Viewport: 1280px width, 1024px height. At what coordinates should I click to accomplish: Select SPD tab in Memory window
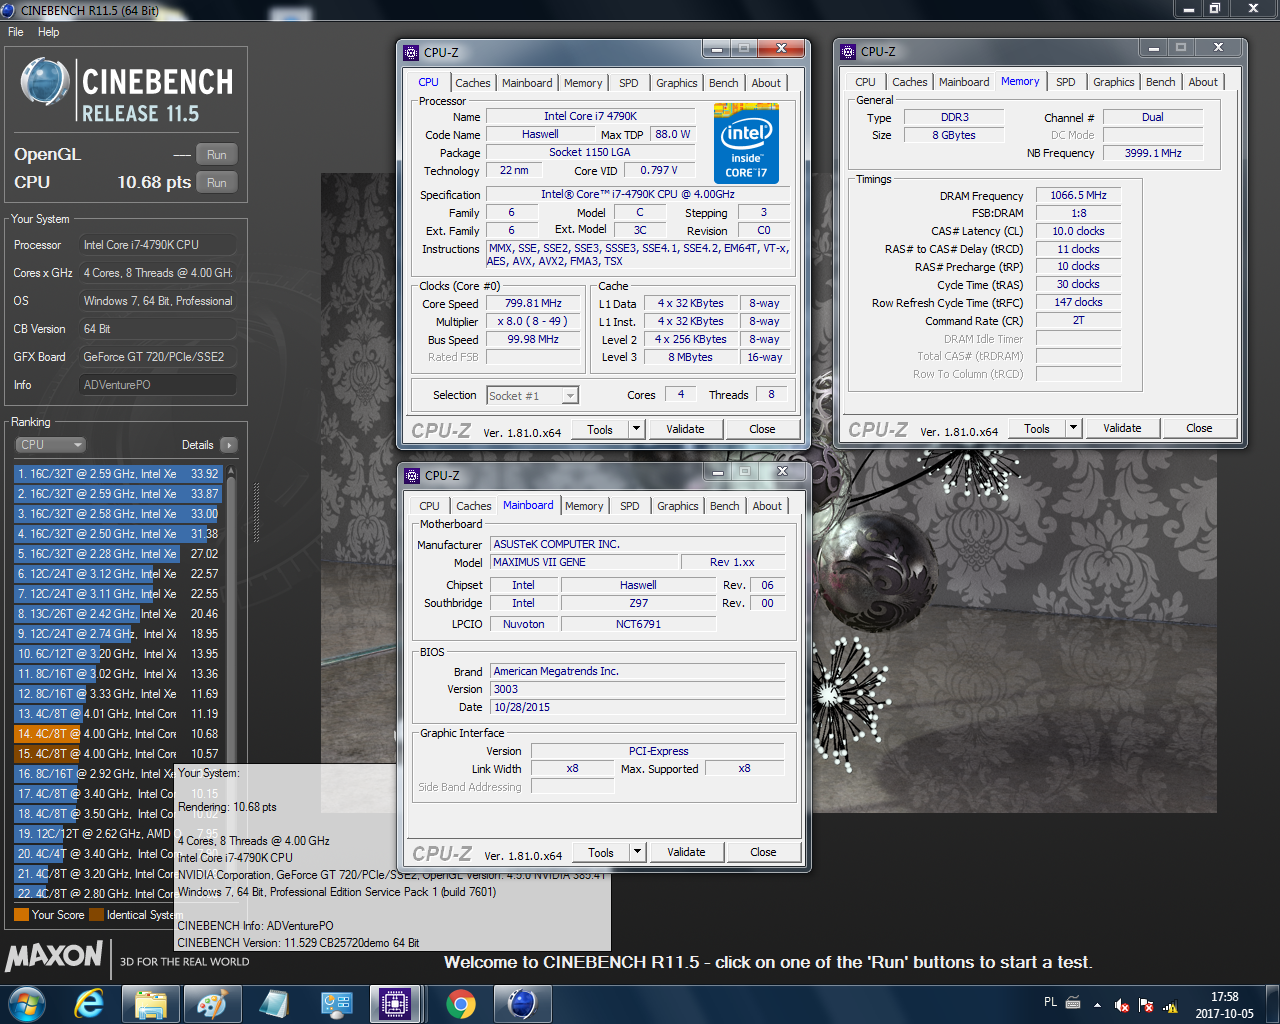[1066, 82]
